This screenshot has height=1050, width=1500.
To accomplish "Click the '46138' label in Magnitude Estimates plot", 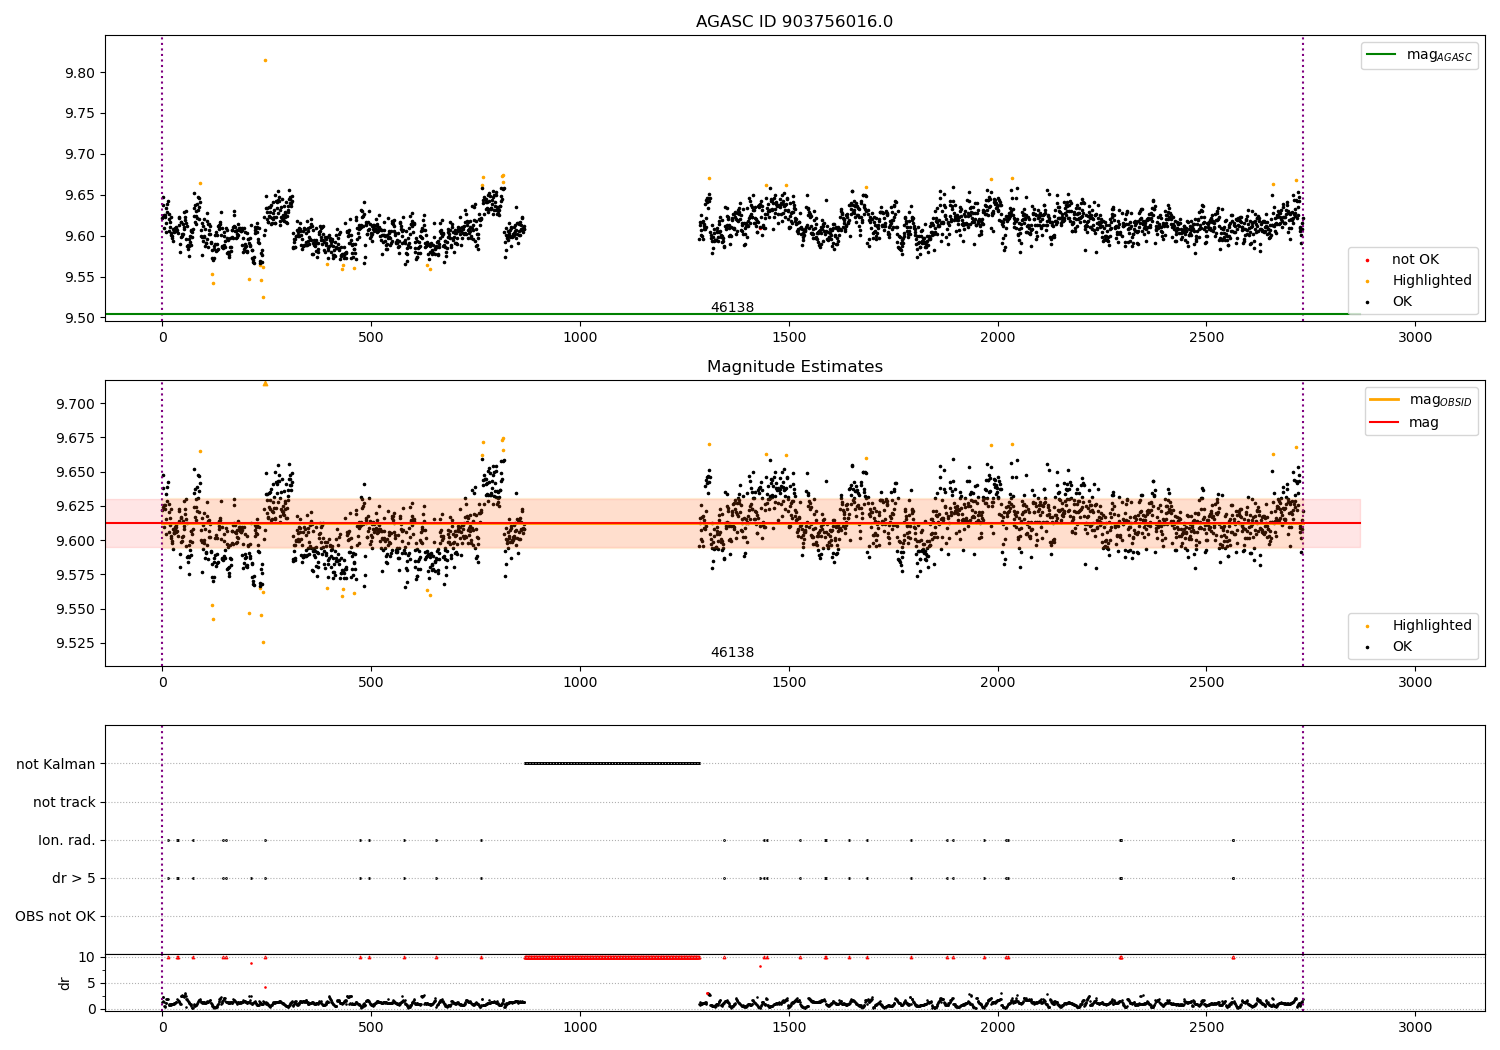I will [732, 653].
